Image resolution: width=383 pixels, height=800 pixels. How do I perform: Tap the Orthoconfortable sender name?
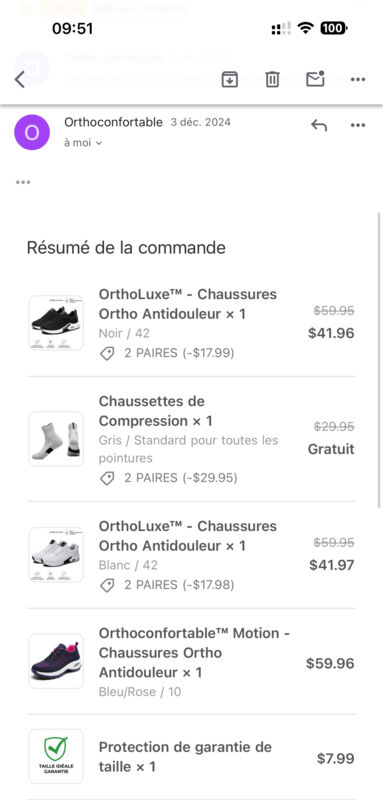[113, 122]
